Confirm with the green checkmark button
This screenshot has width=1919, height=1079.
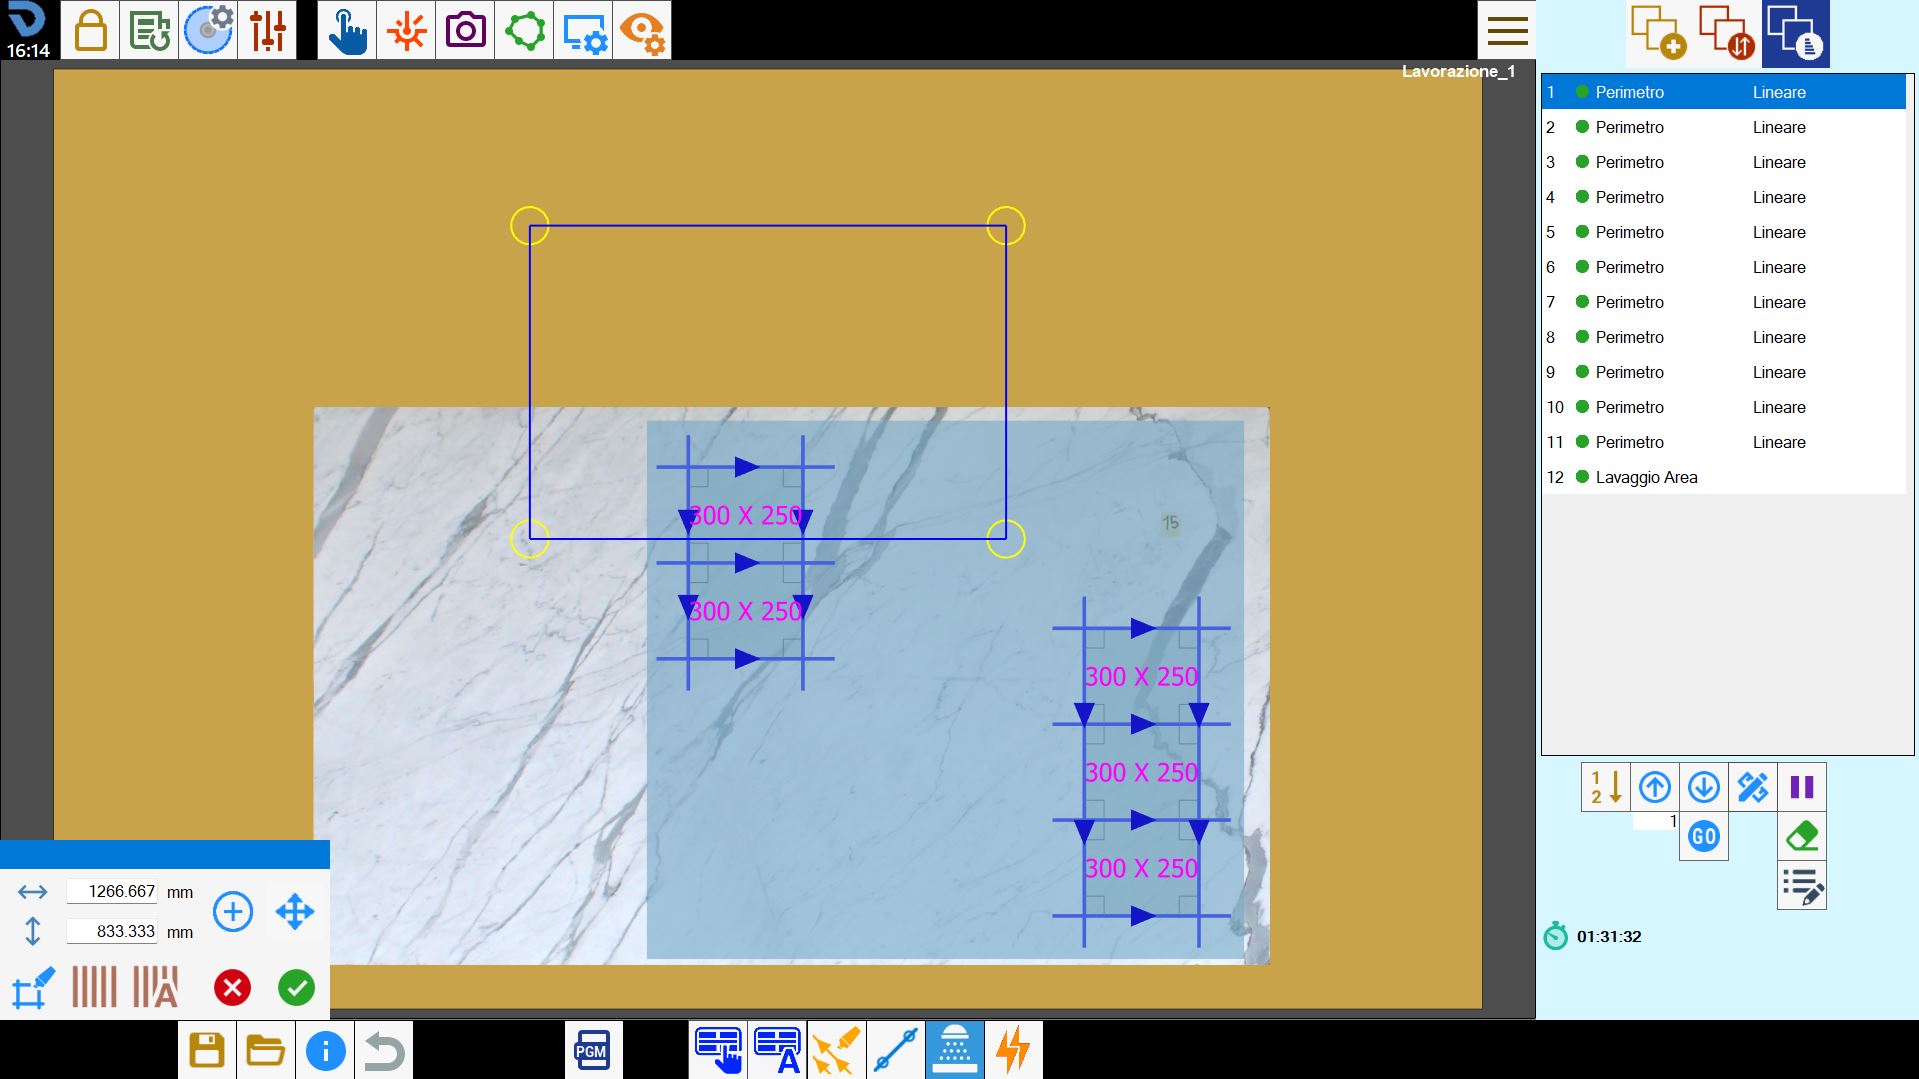pos(296,988)
